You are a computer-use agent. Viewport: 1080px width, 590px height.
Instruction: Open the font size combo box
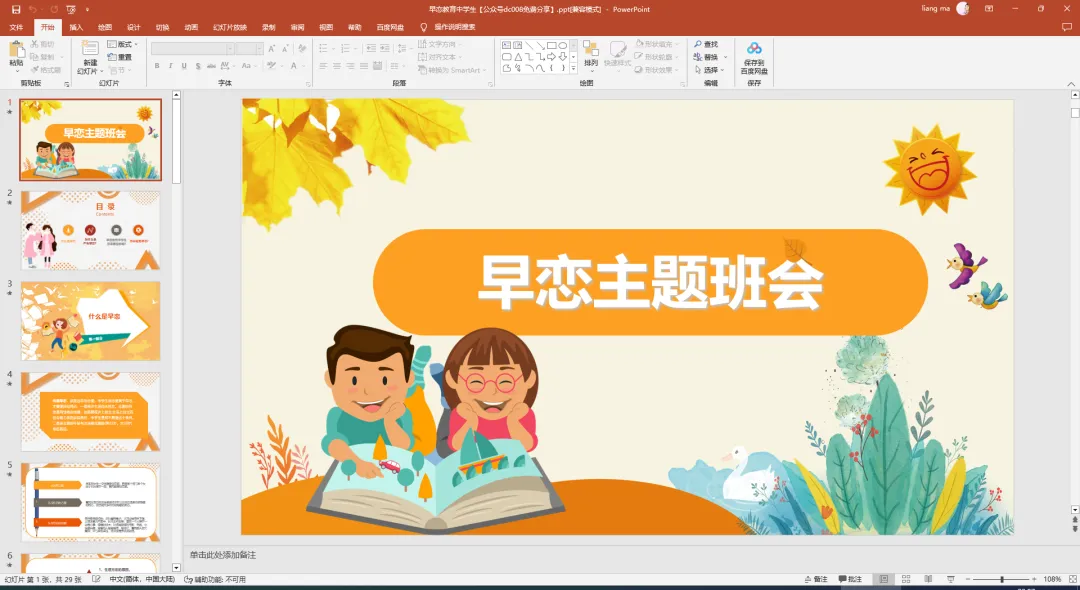tap(249, 49)
